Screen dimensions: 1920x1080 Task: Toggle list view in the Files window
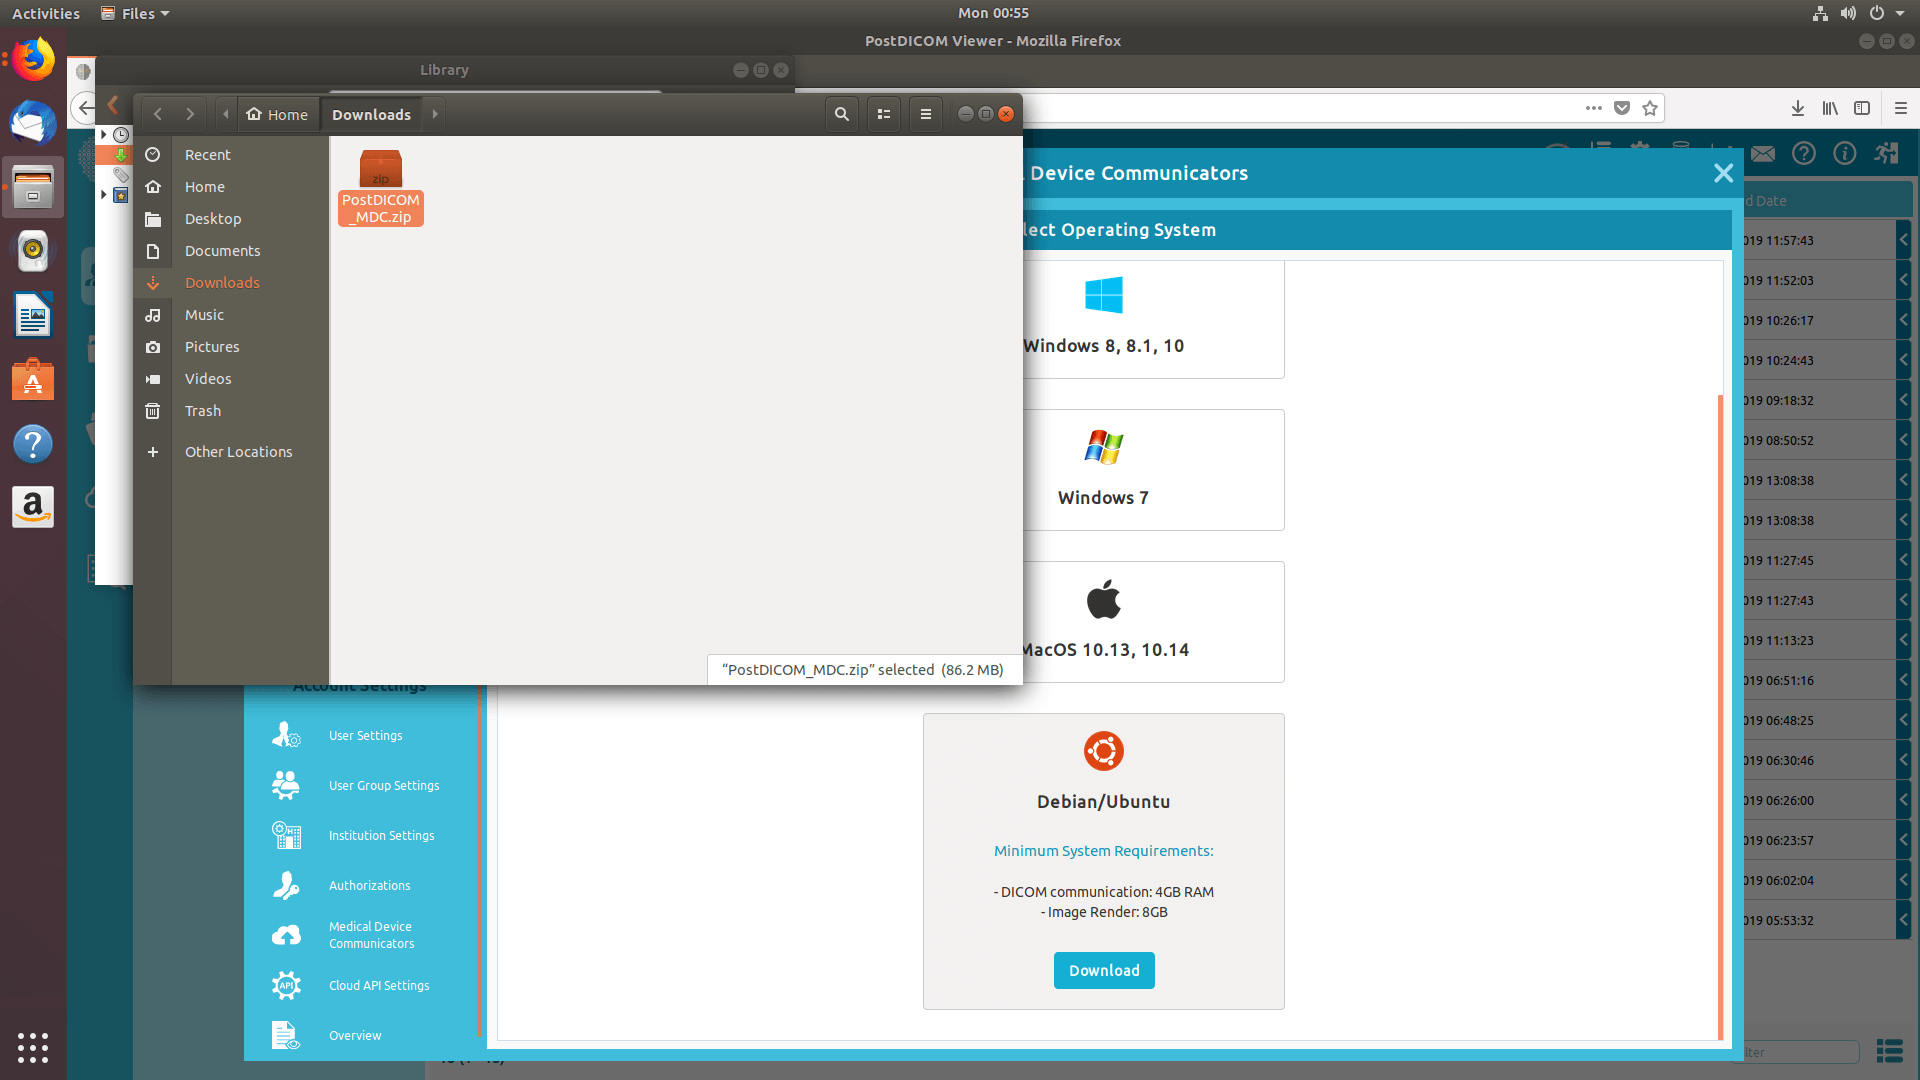coord(883,114)
